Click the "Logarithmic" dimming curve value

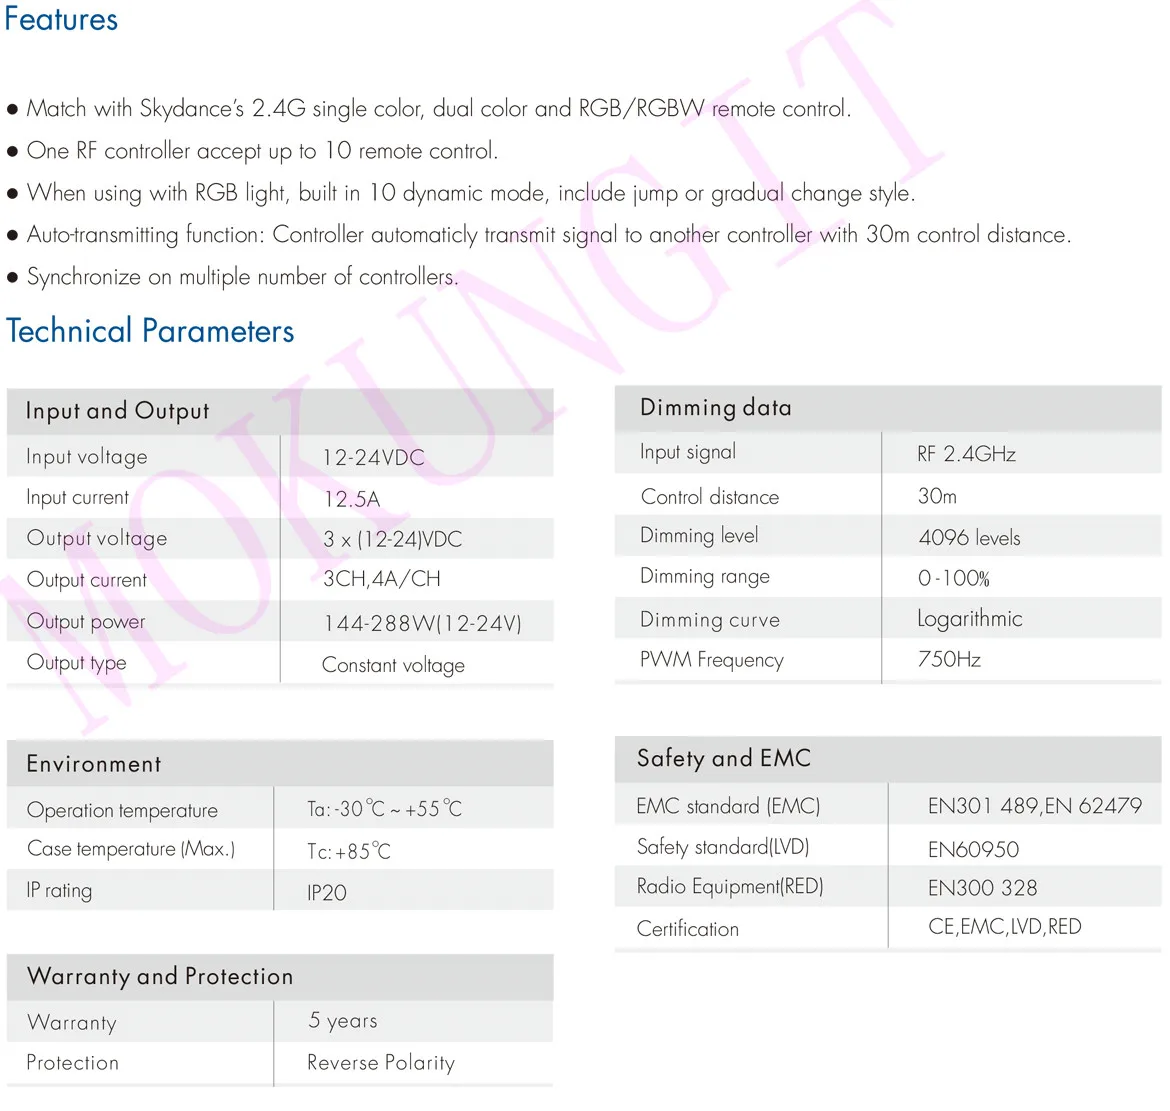[969, 619]
